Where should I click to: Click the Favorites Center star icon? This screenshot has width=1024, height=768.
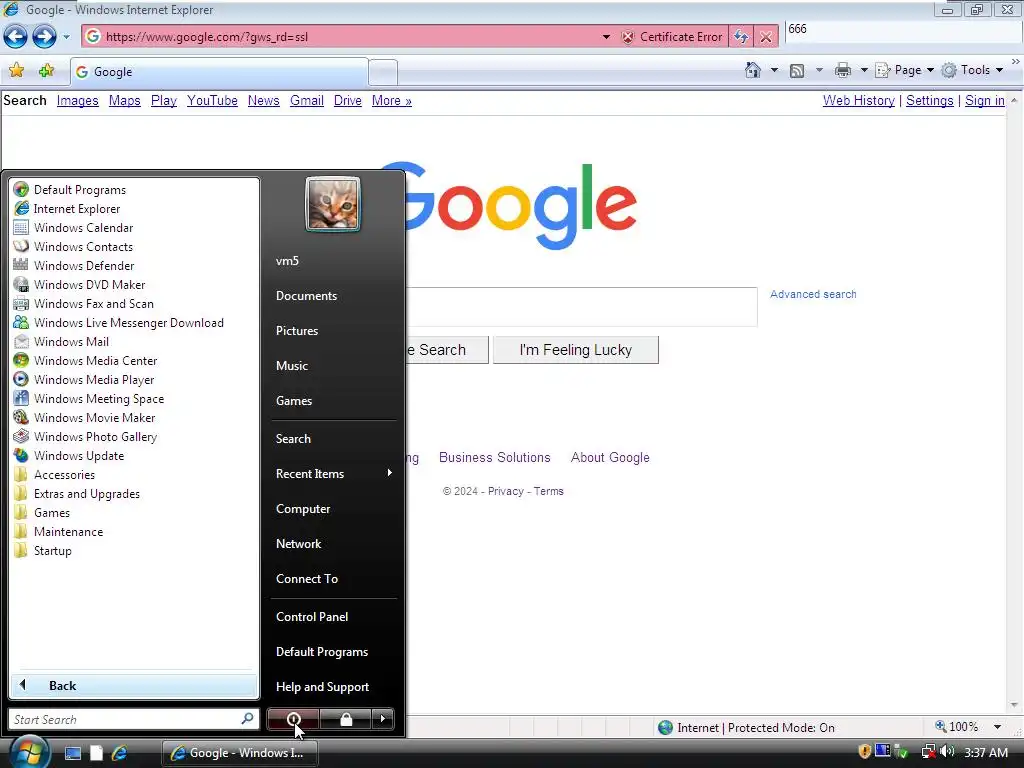16,71
